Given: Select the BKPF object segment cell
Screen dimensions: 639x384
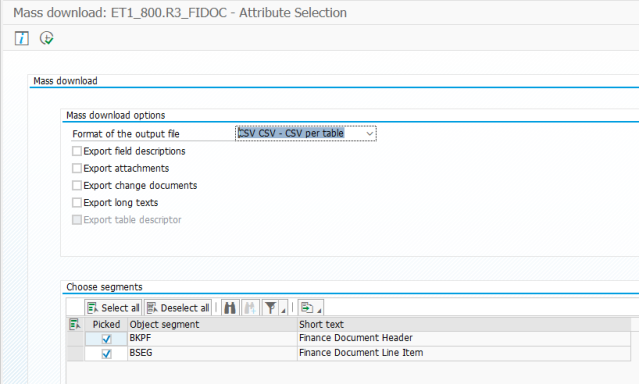Looking at the screenshot, I should pyautogui.click(x=212, y=338).
